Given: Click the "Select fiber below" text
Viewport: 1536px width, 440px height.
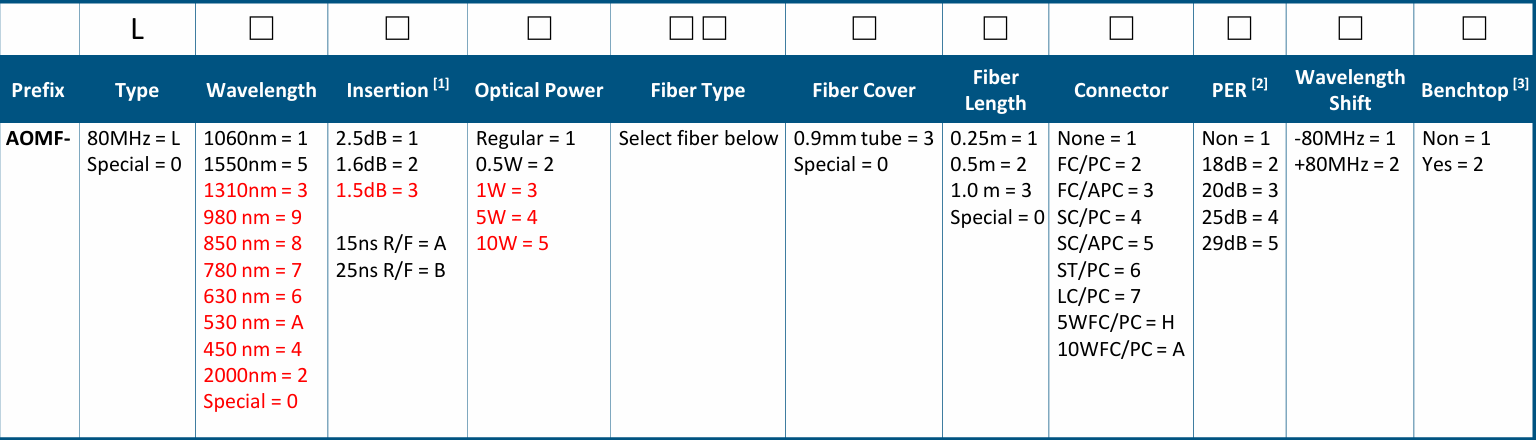Looking at the screenshot, I should (x=698, y=138).
